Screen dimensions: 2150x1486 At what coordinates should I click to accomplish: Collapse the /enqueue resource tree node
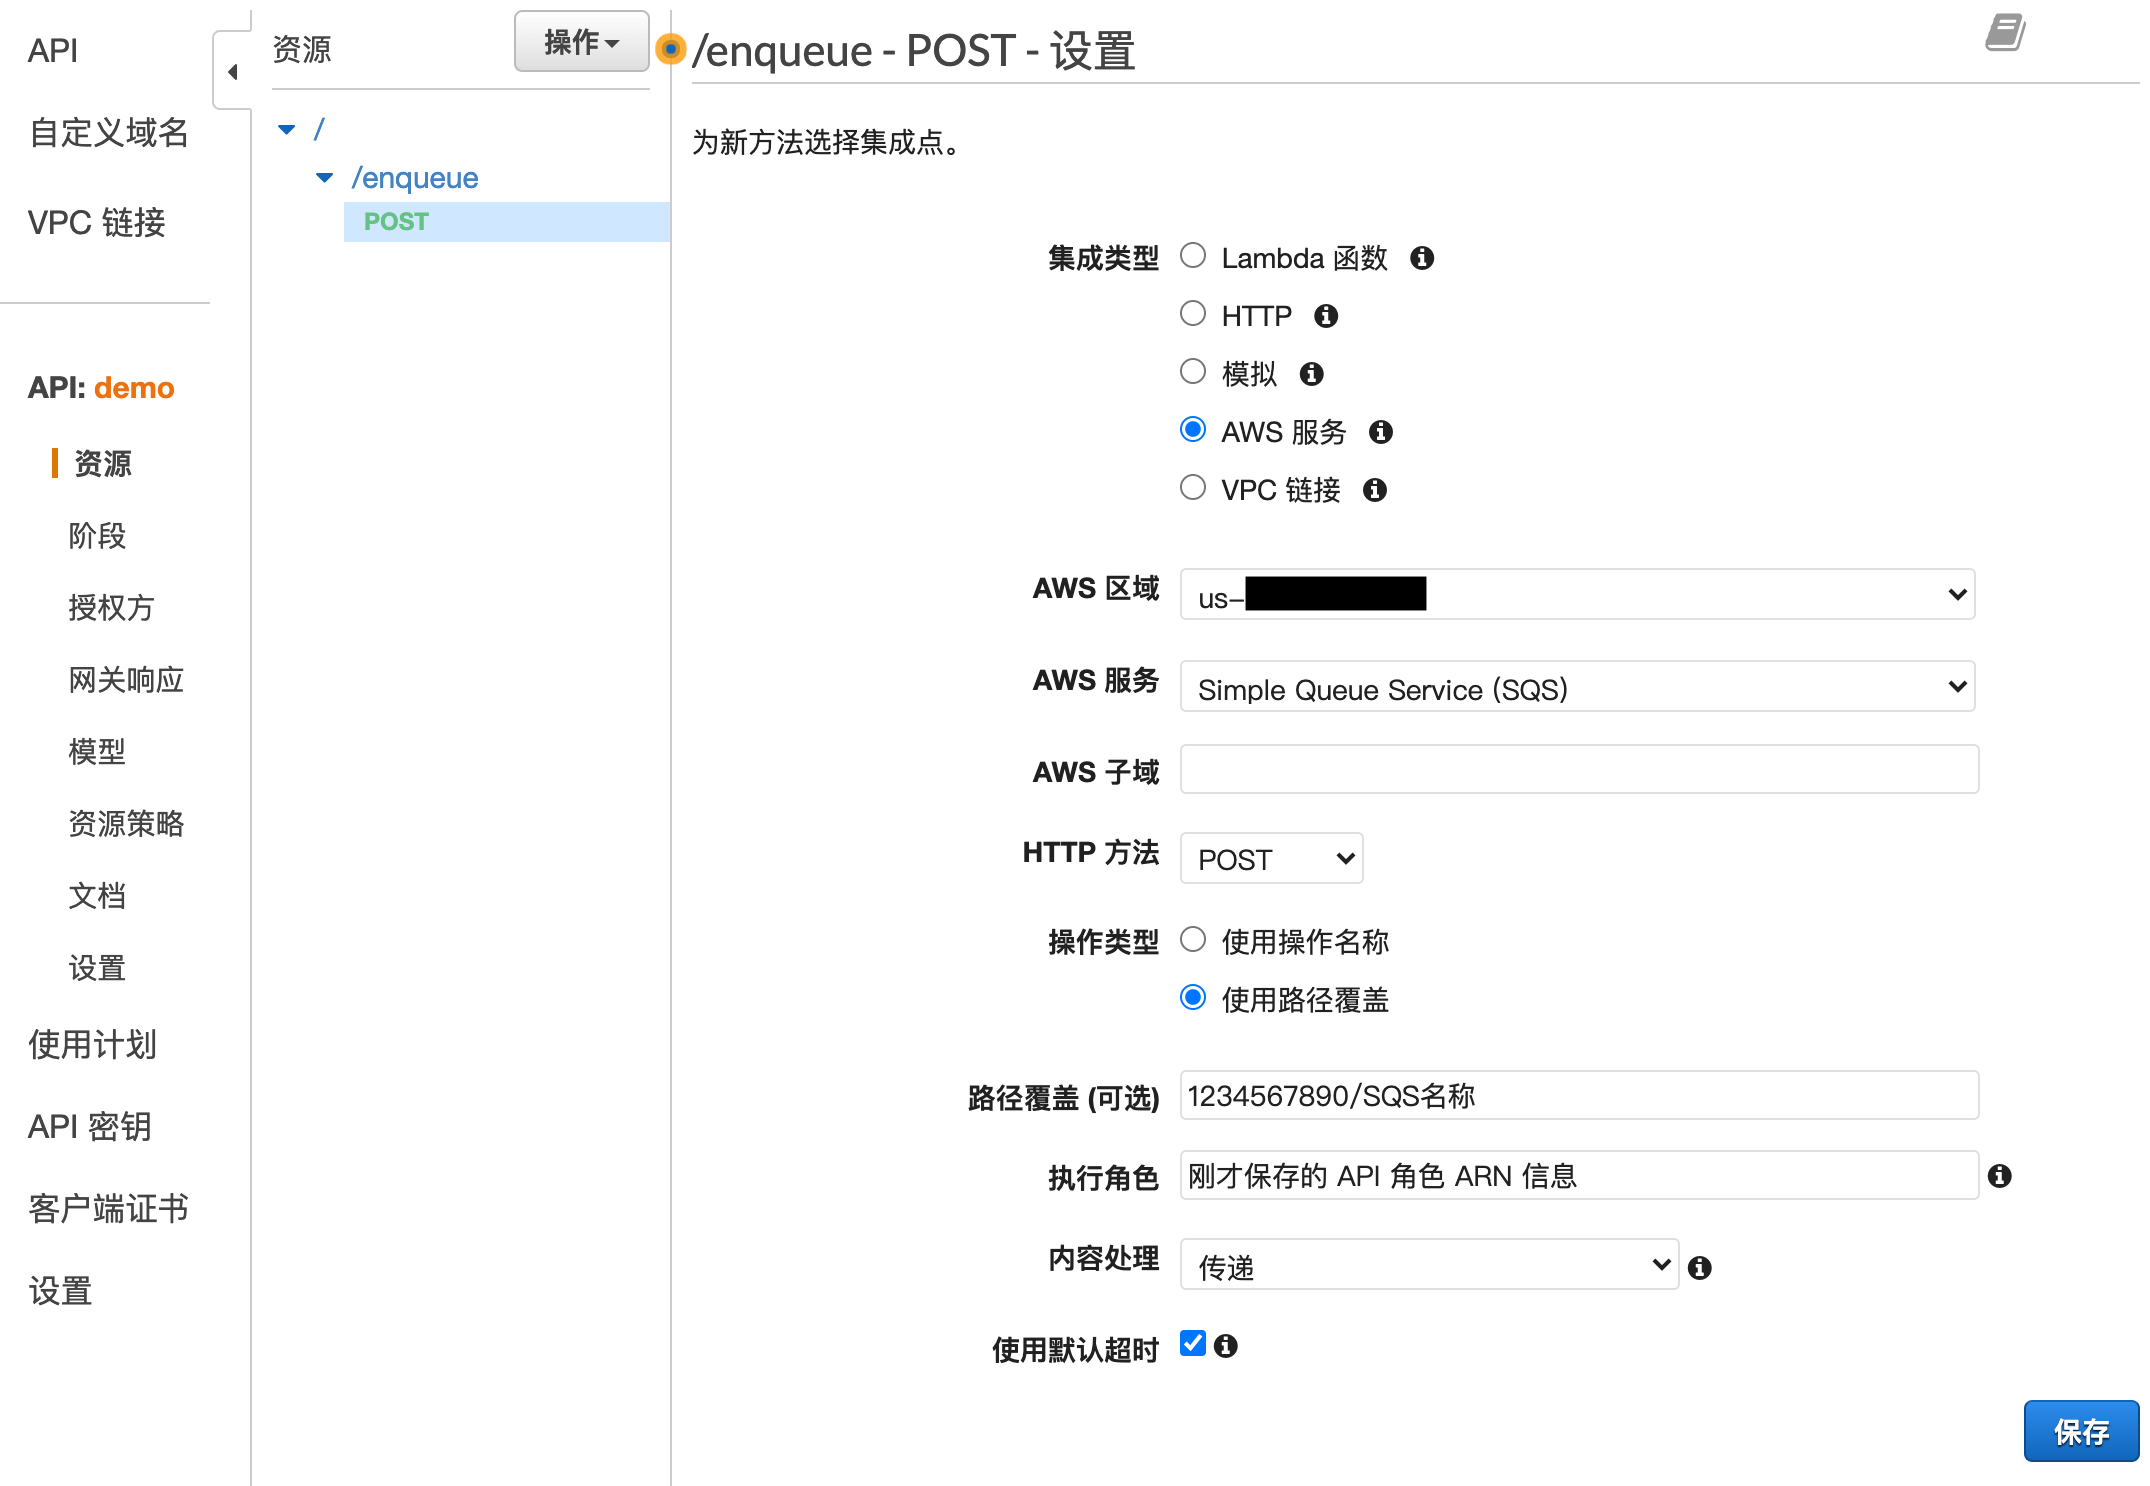(324, 178)
